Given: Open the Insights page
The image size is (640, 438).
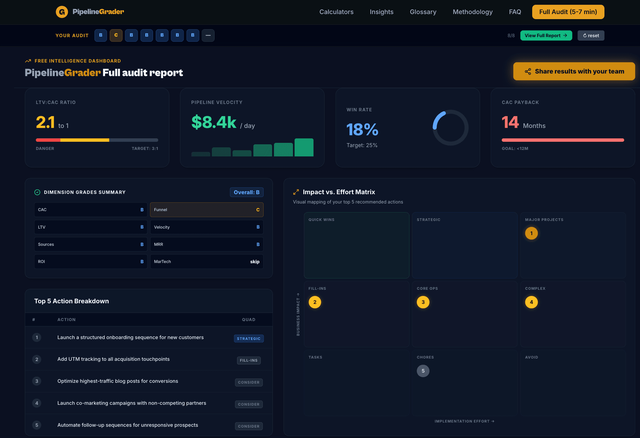Looking at the screenshot, I should coord(381,12).
